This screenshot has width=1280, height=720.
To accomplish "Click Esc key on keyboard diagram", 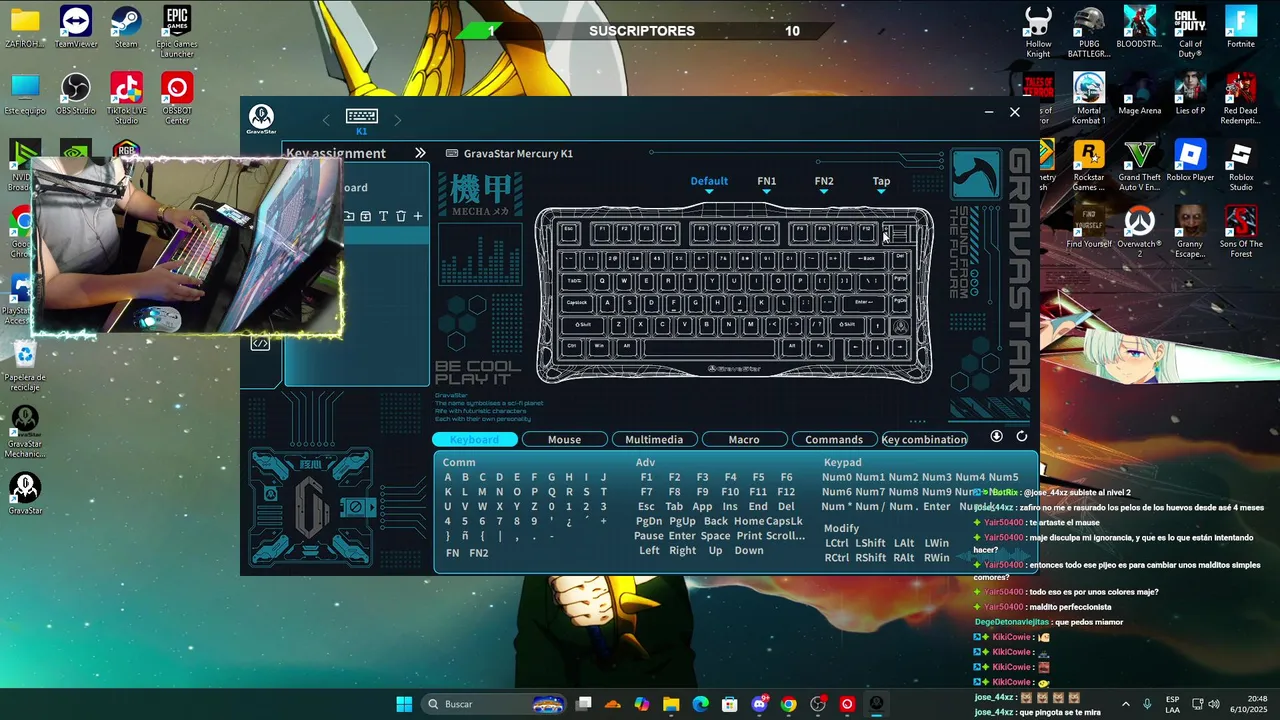I will coord(569,232).
